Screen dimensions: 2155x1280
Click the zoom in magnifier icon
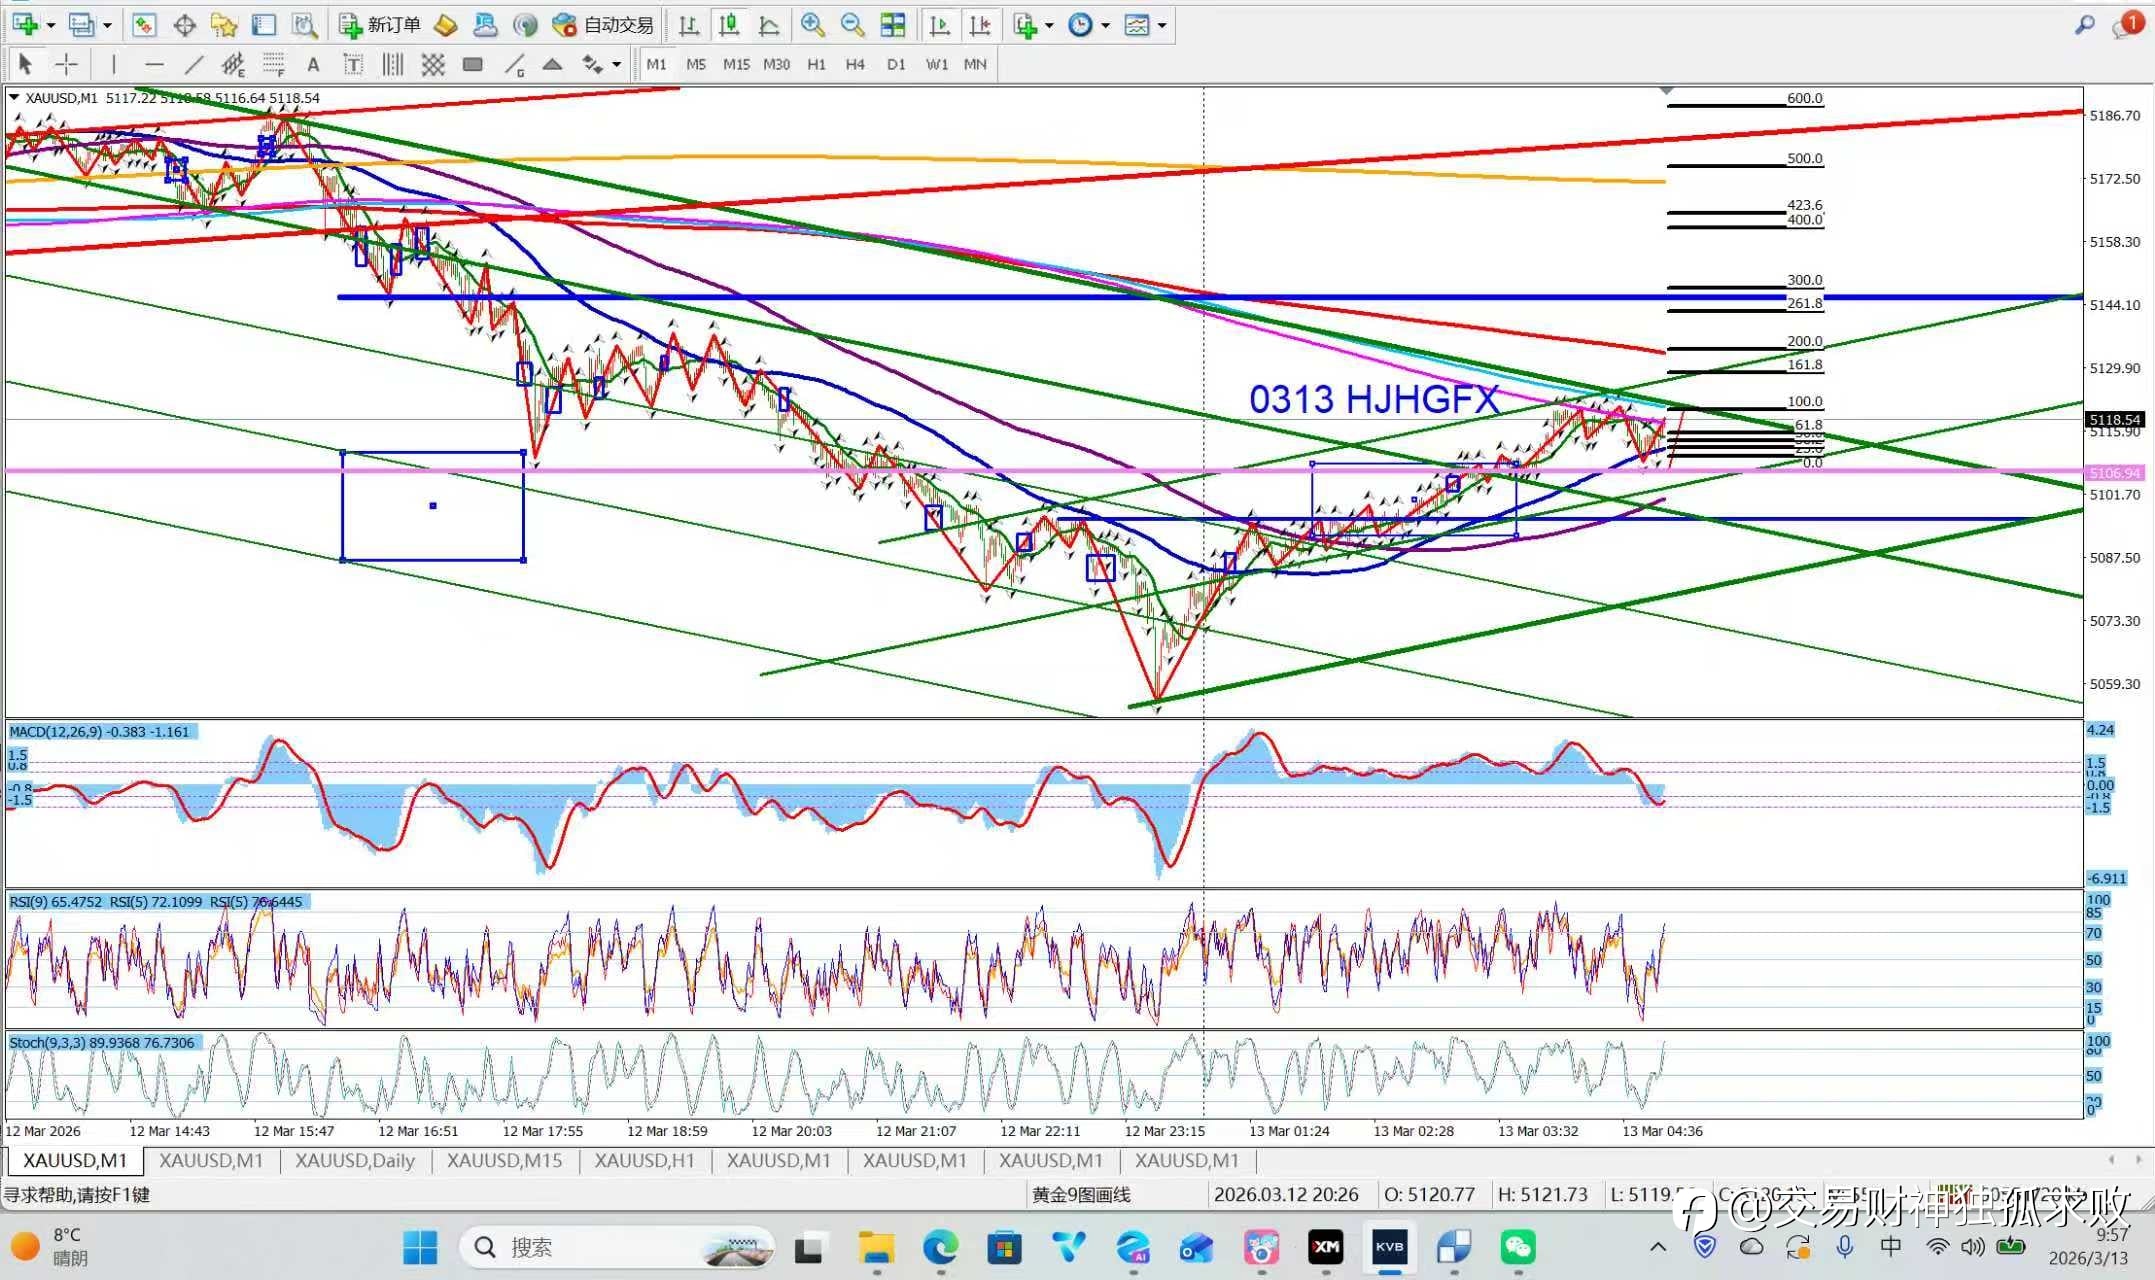pos(812,25)
